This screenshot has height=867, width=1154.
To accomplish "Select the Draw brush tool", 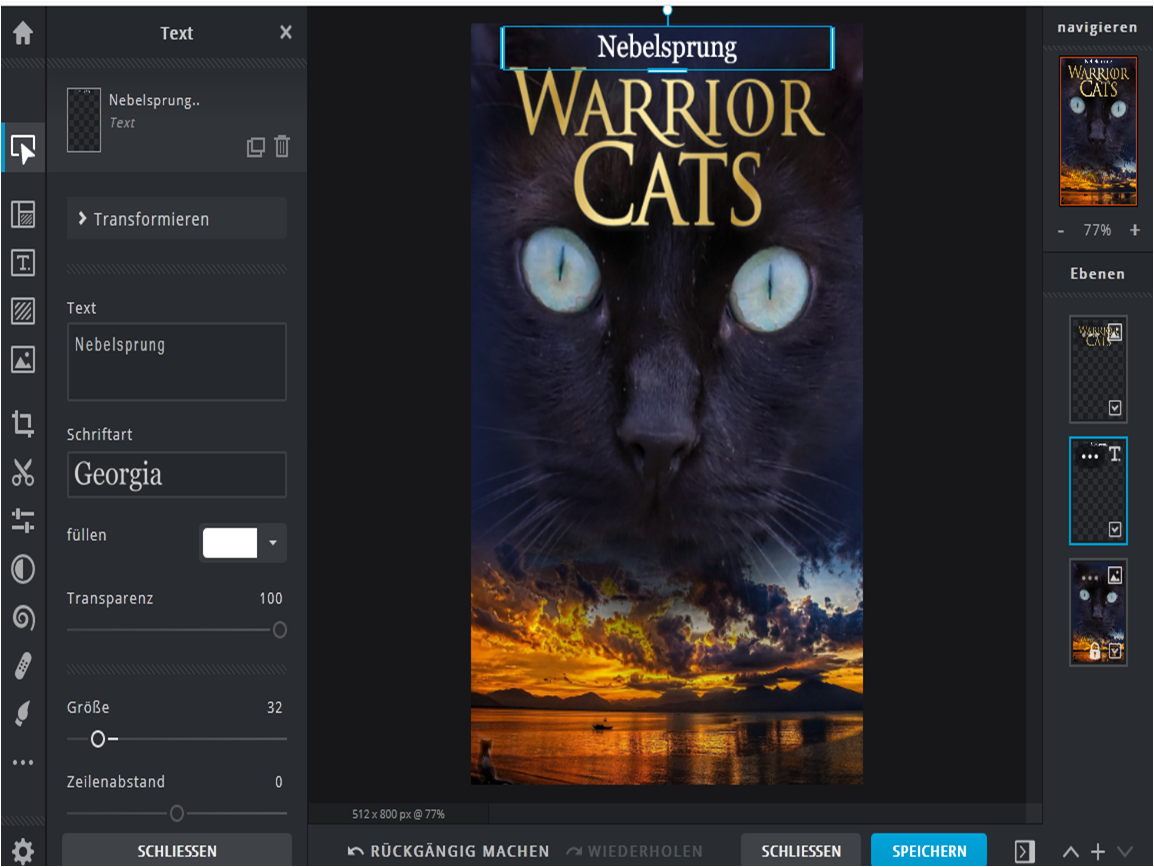I will tap(23, 714).
